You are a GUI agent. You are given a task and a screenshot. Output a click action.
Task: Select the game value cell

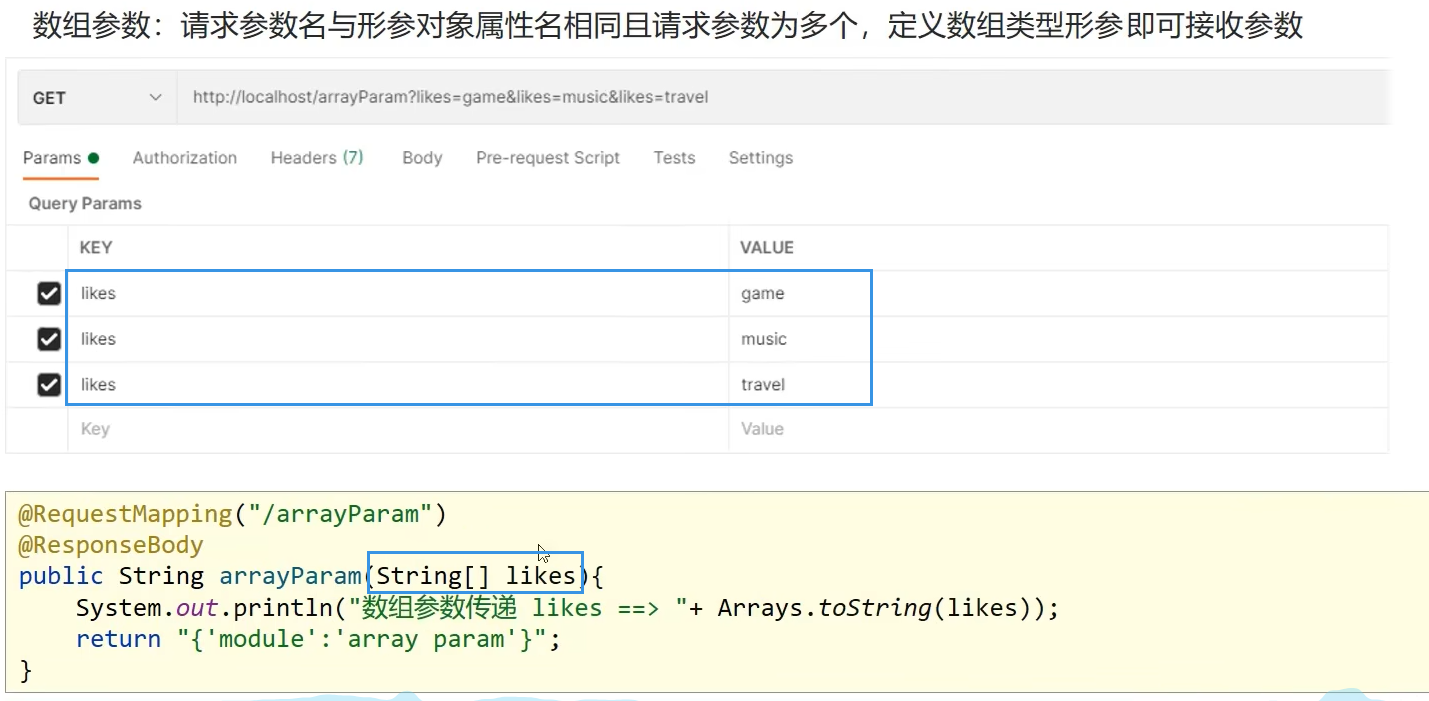pos(763,294)
